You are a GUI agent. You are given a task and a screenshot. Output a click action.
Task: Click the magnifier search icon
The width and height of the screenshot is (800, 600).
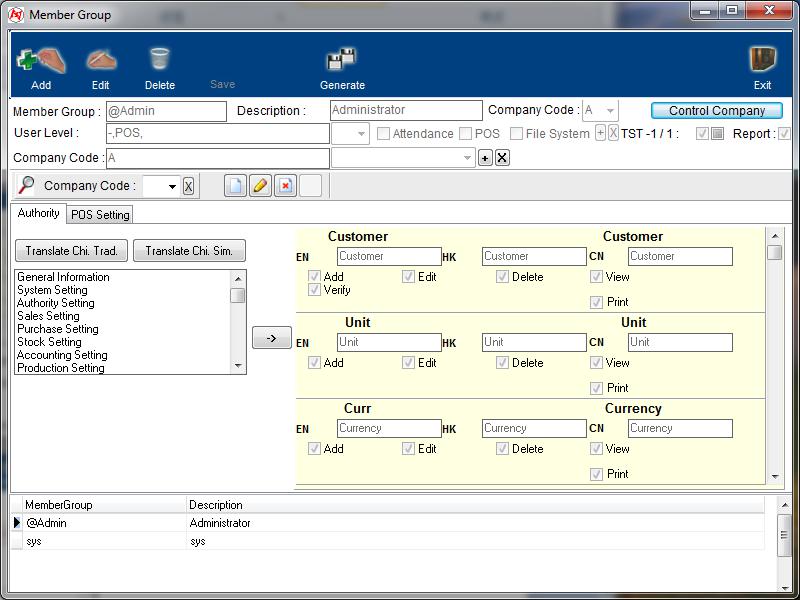[x=26, y=185]
